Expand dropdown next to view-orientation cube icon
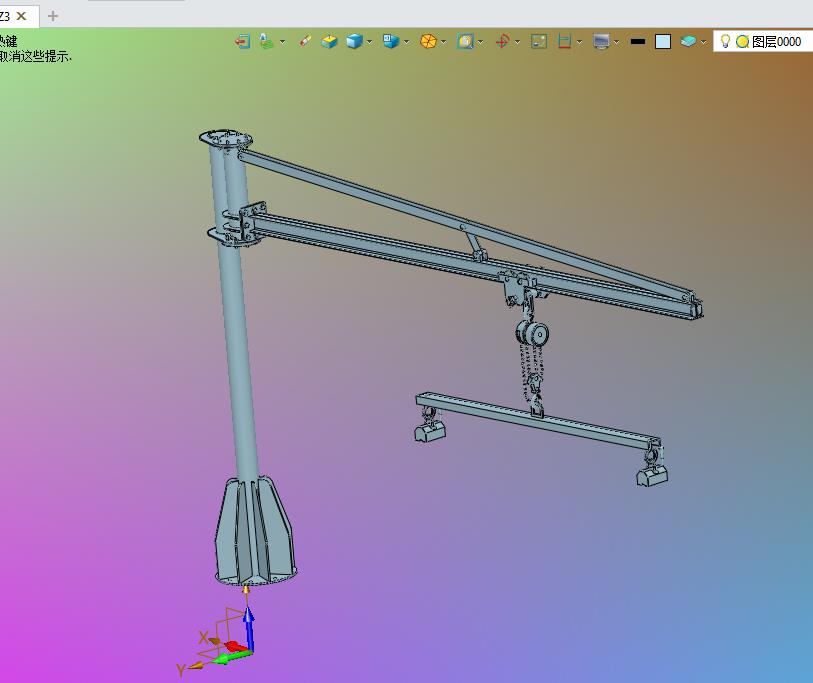 [407, 41]
